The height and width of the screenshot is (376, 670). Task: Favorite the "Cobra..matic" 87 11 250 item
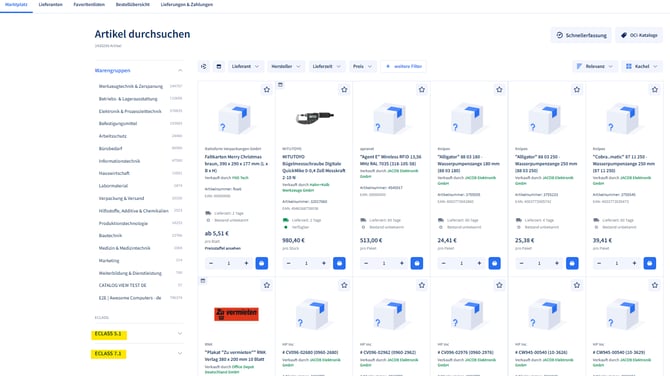(655, 90)
